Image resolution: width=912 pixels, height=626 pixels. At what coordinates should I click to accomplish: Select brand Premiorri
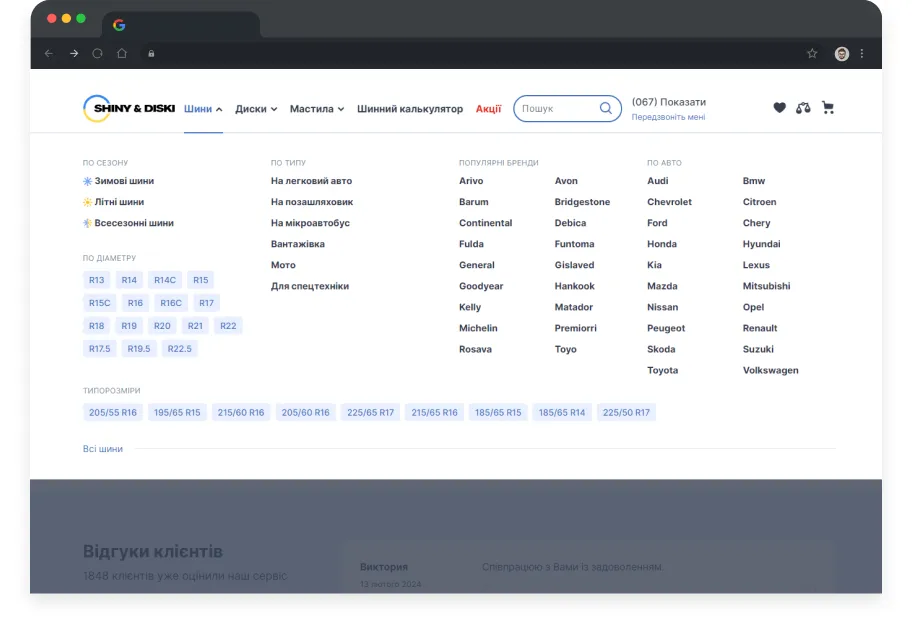576,328
